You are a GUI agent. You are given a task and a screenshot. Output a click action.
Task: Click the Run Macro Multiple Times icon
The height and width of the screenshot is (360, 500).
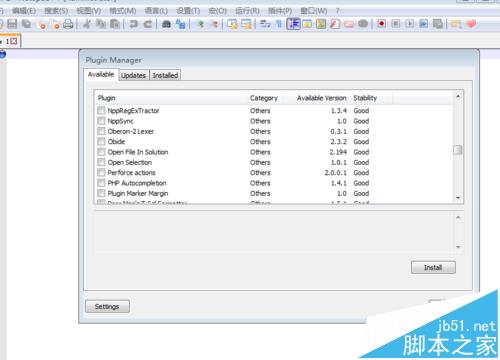click(424, 24)
